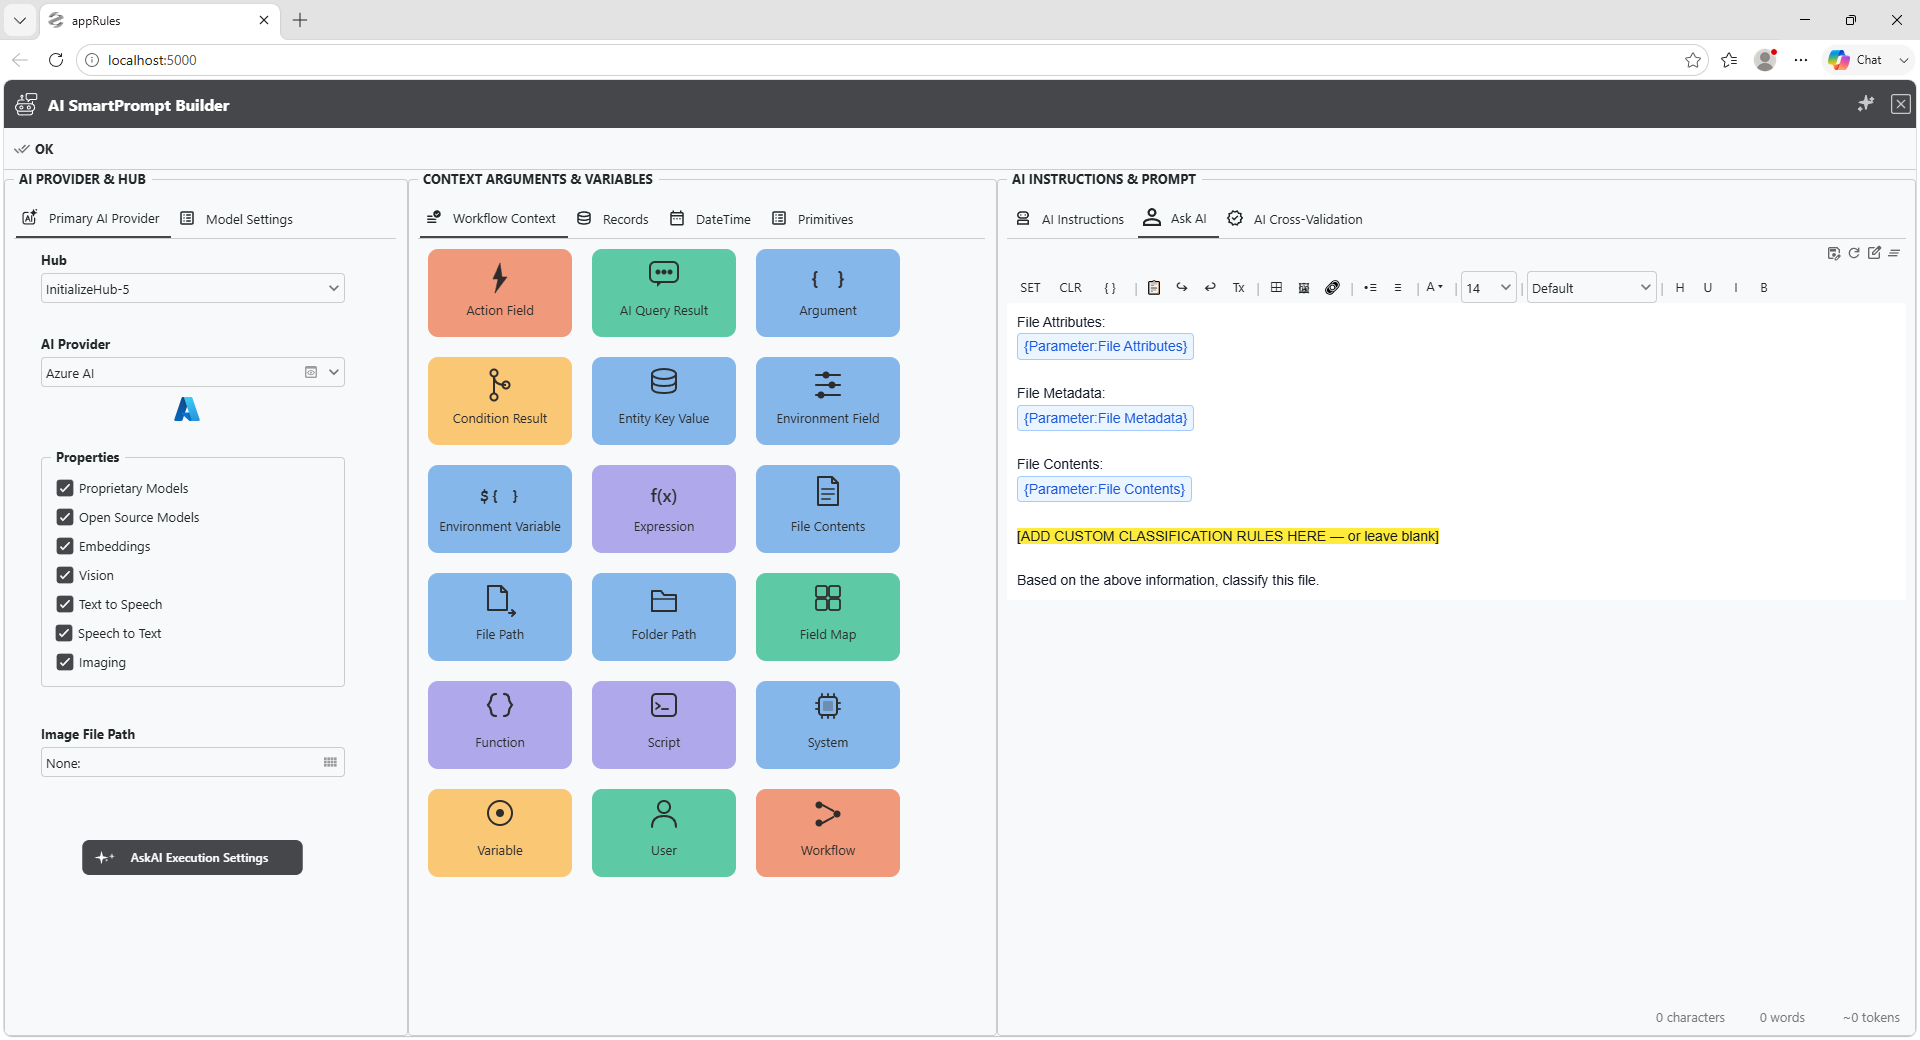Click the AskAI Execution Settings button
Screen dimensions: 1920x1040
click(x=192, y=858)
